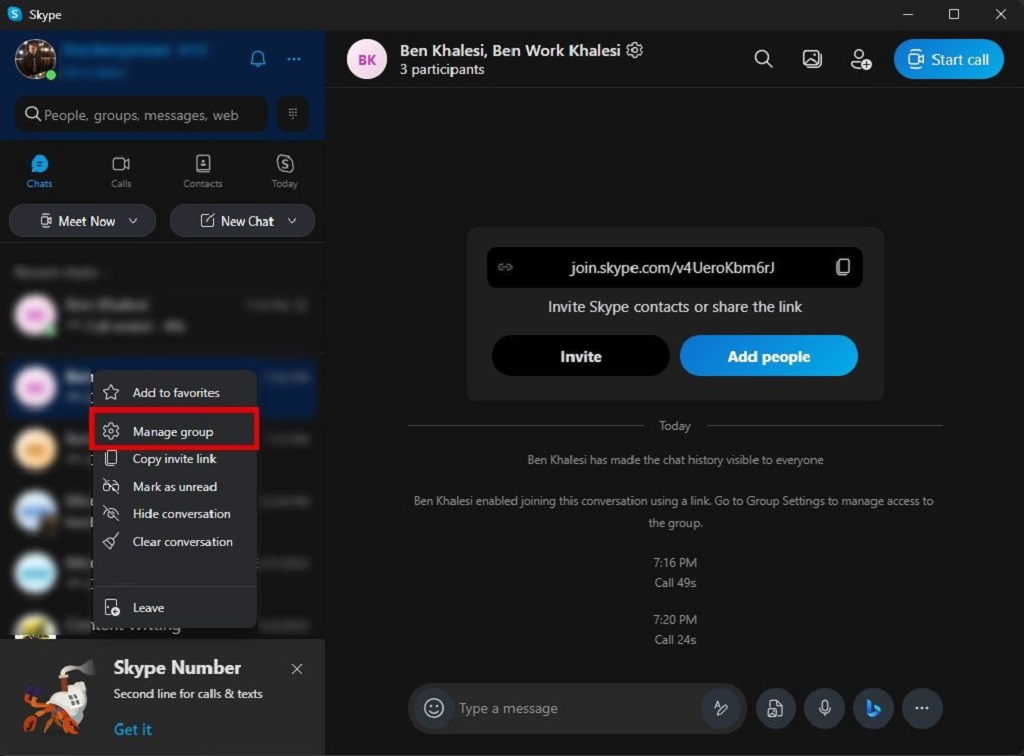Screen dimensions: 1024x756
Task: Choose Hide conversation in the menu
Action: click(174, 514)
